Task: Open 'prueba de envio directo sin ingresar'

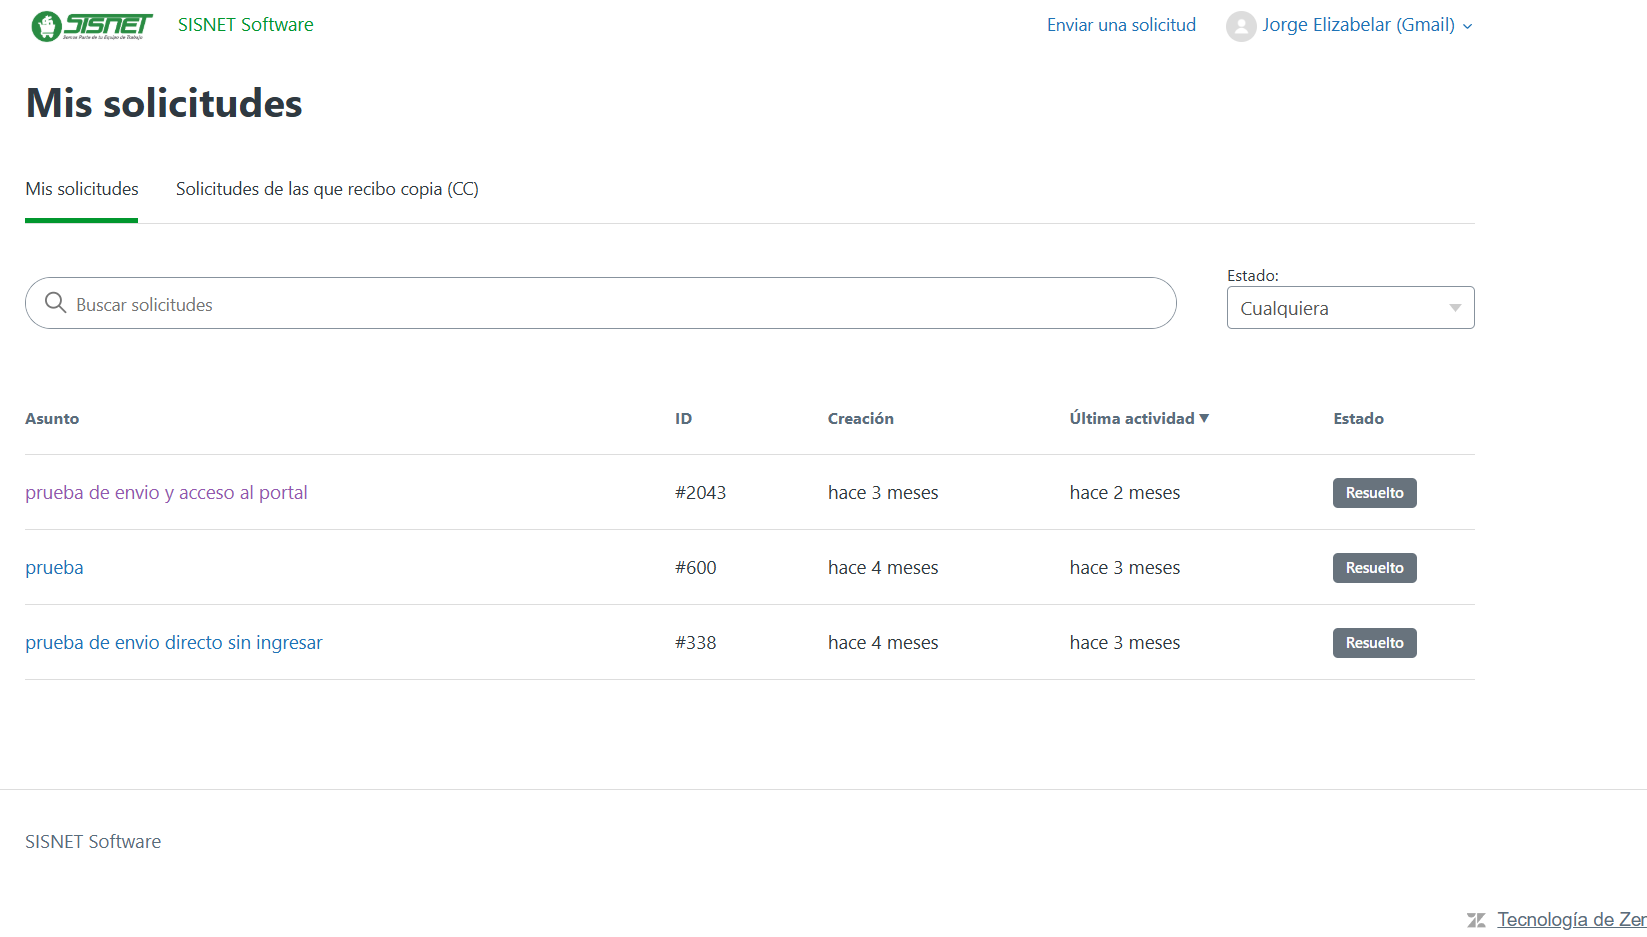Action: pos(174,642)
